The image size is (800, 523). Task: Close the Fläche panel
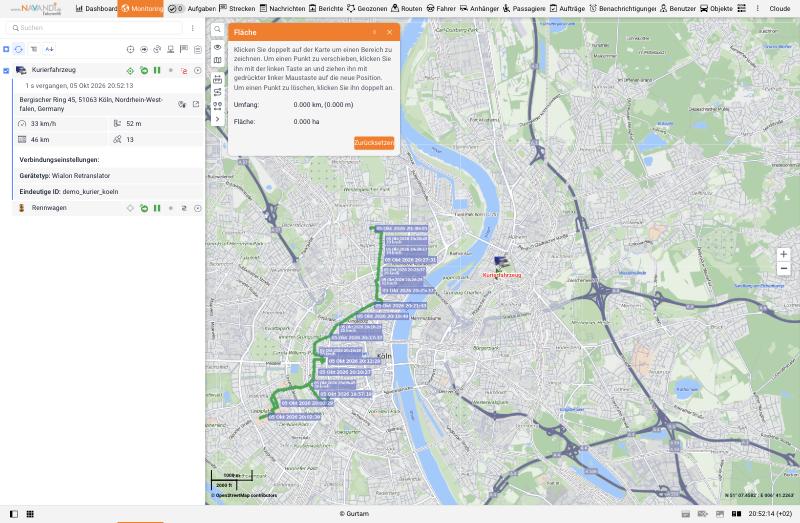click(390, 32)
